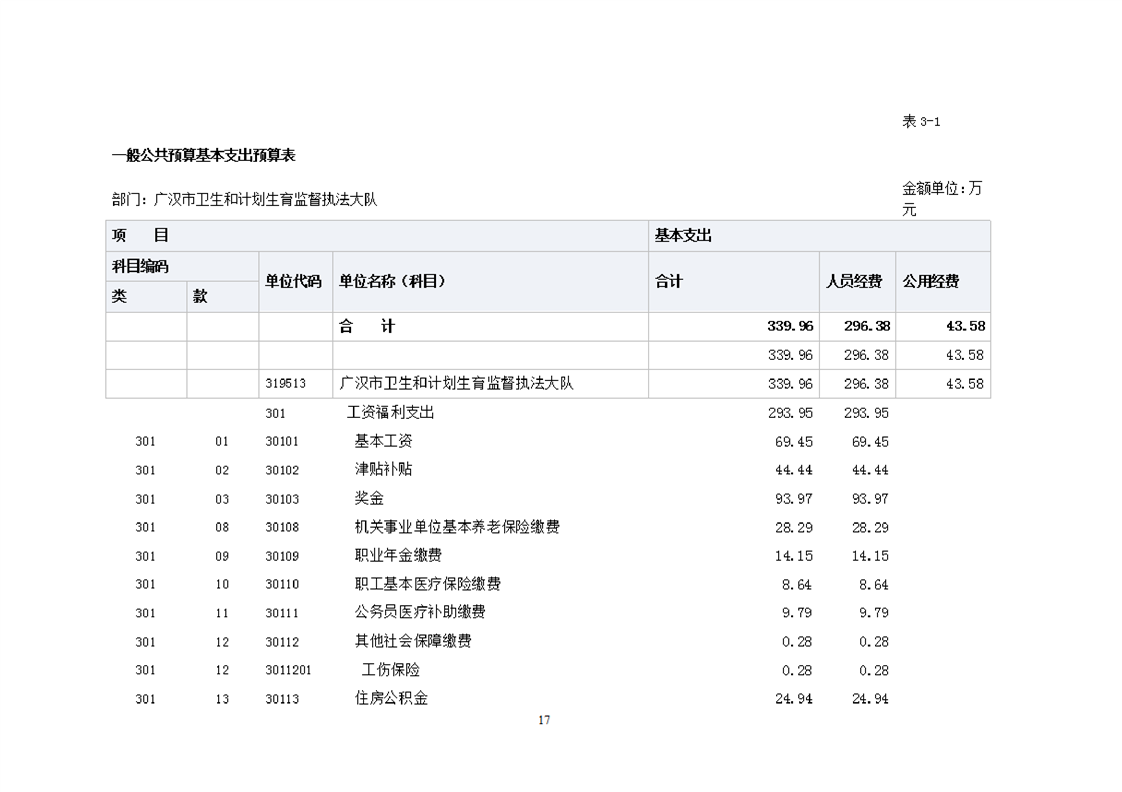The height and width of the screenshot is (792, 1122).
Task: Click the 职业年金缴费 row name
Action: 398,555
